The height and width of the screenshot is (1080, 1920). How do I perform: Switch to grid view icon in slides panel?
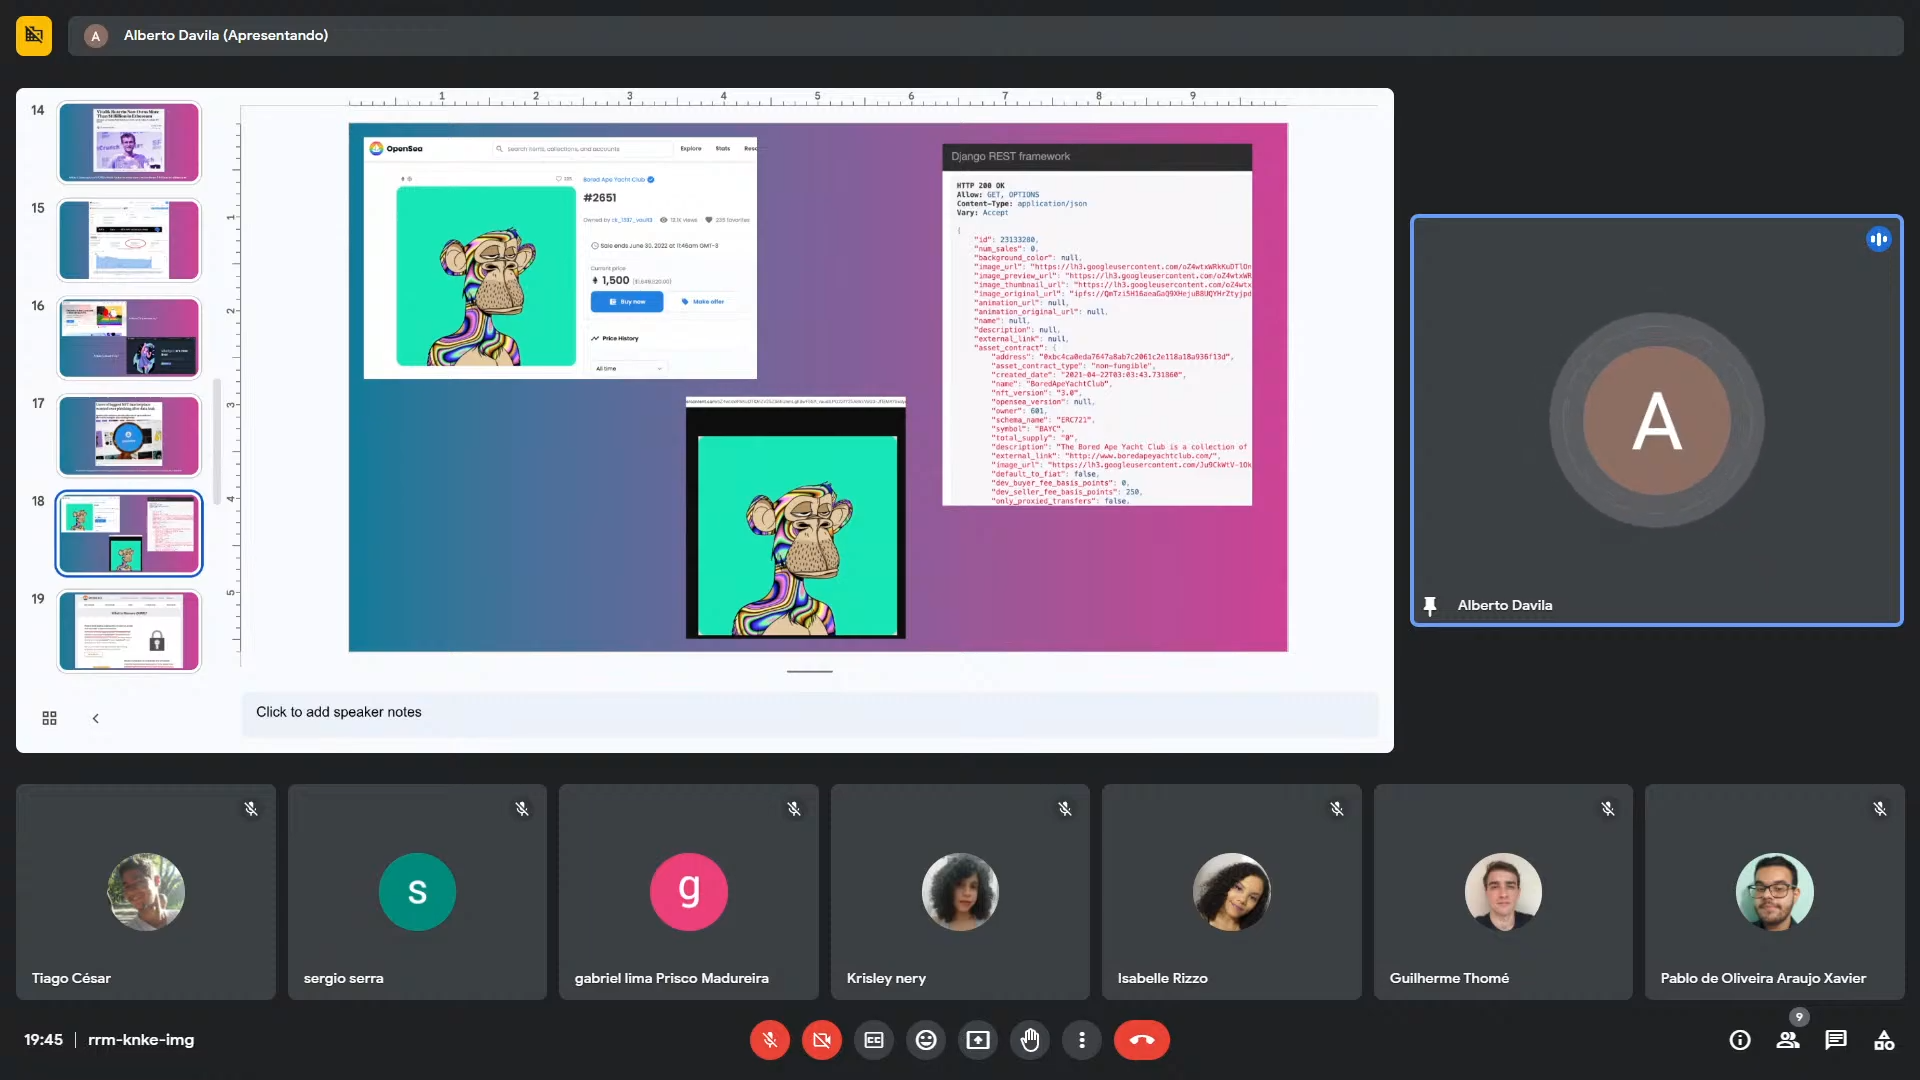pyautogui.click(x=49, y=718)
